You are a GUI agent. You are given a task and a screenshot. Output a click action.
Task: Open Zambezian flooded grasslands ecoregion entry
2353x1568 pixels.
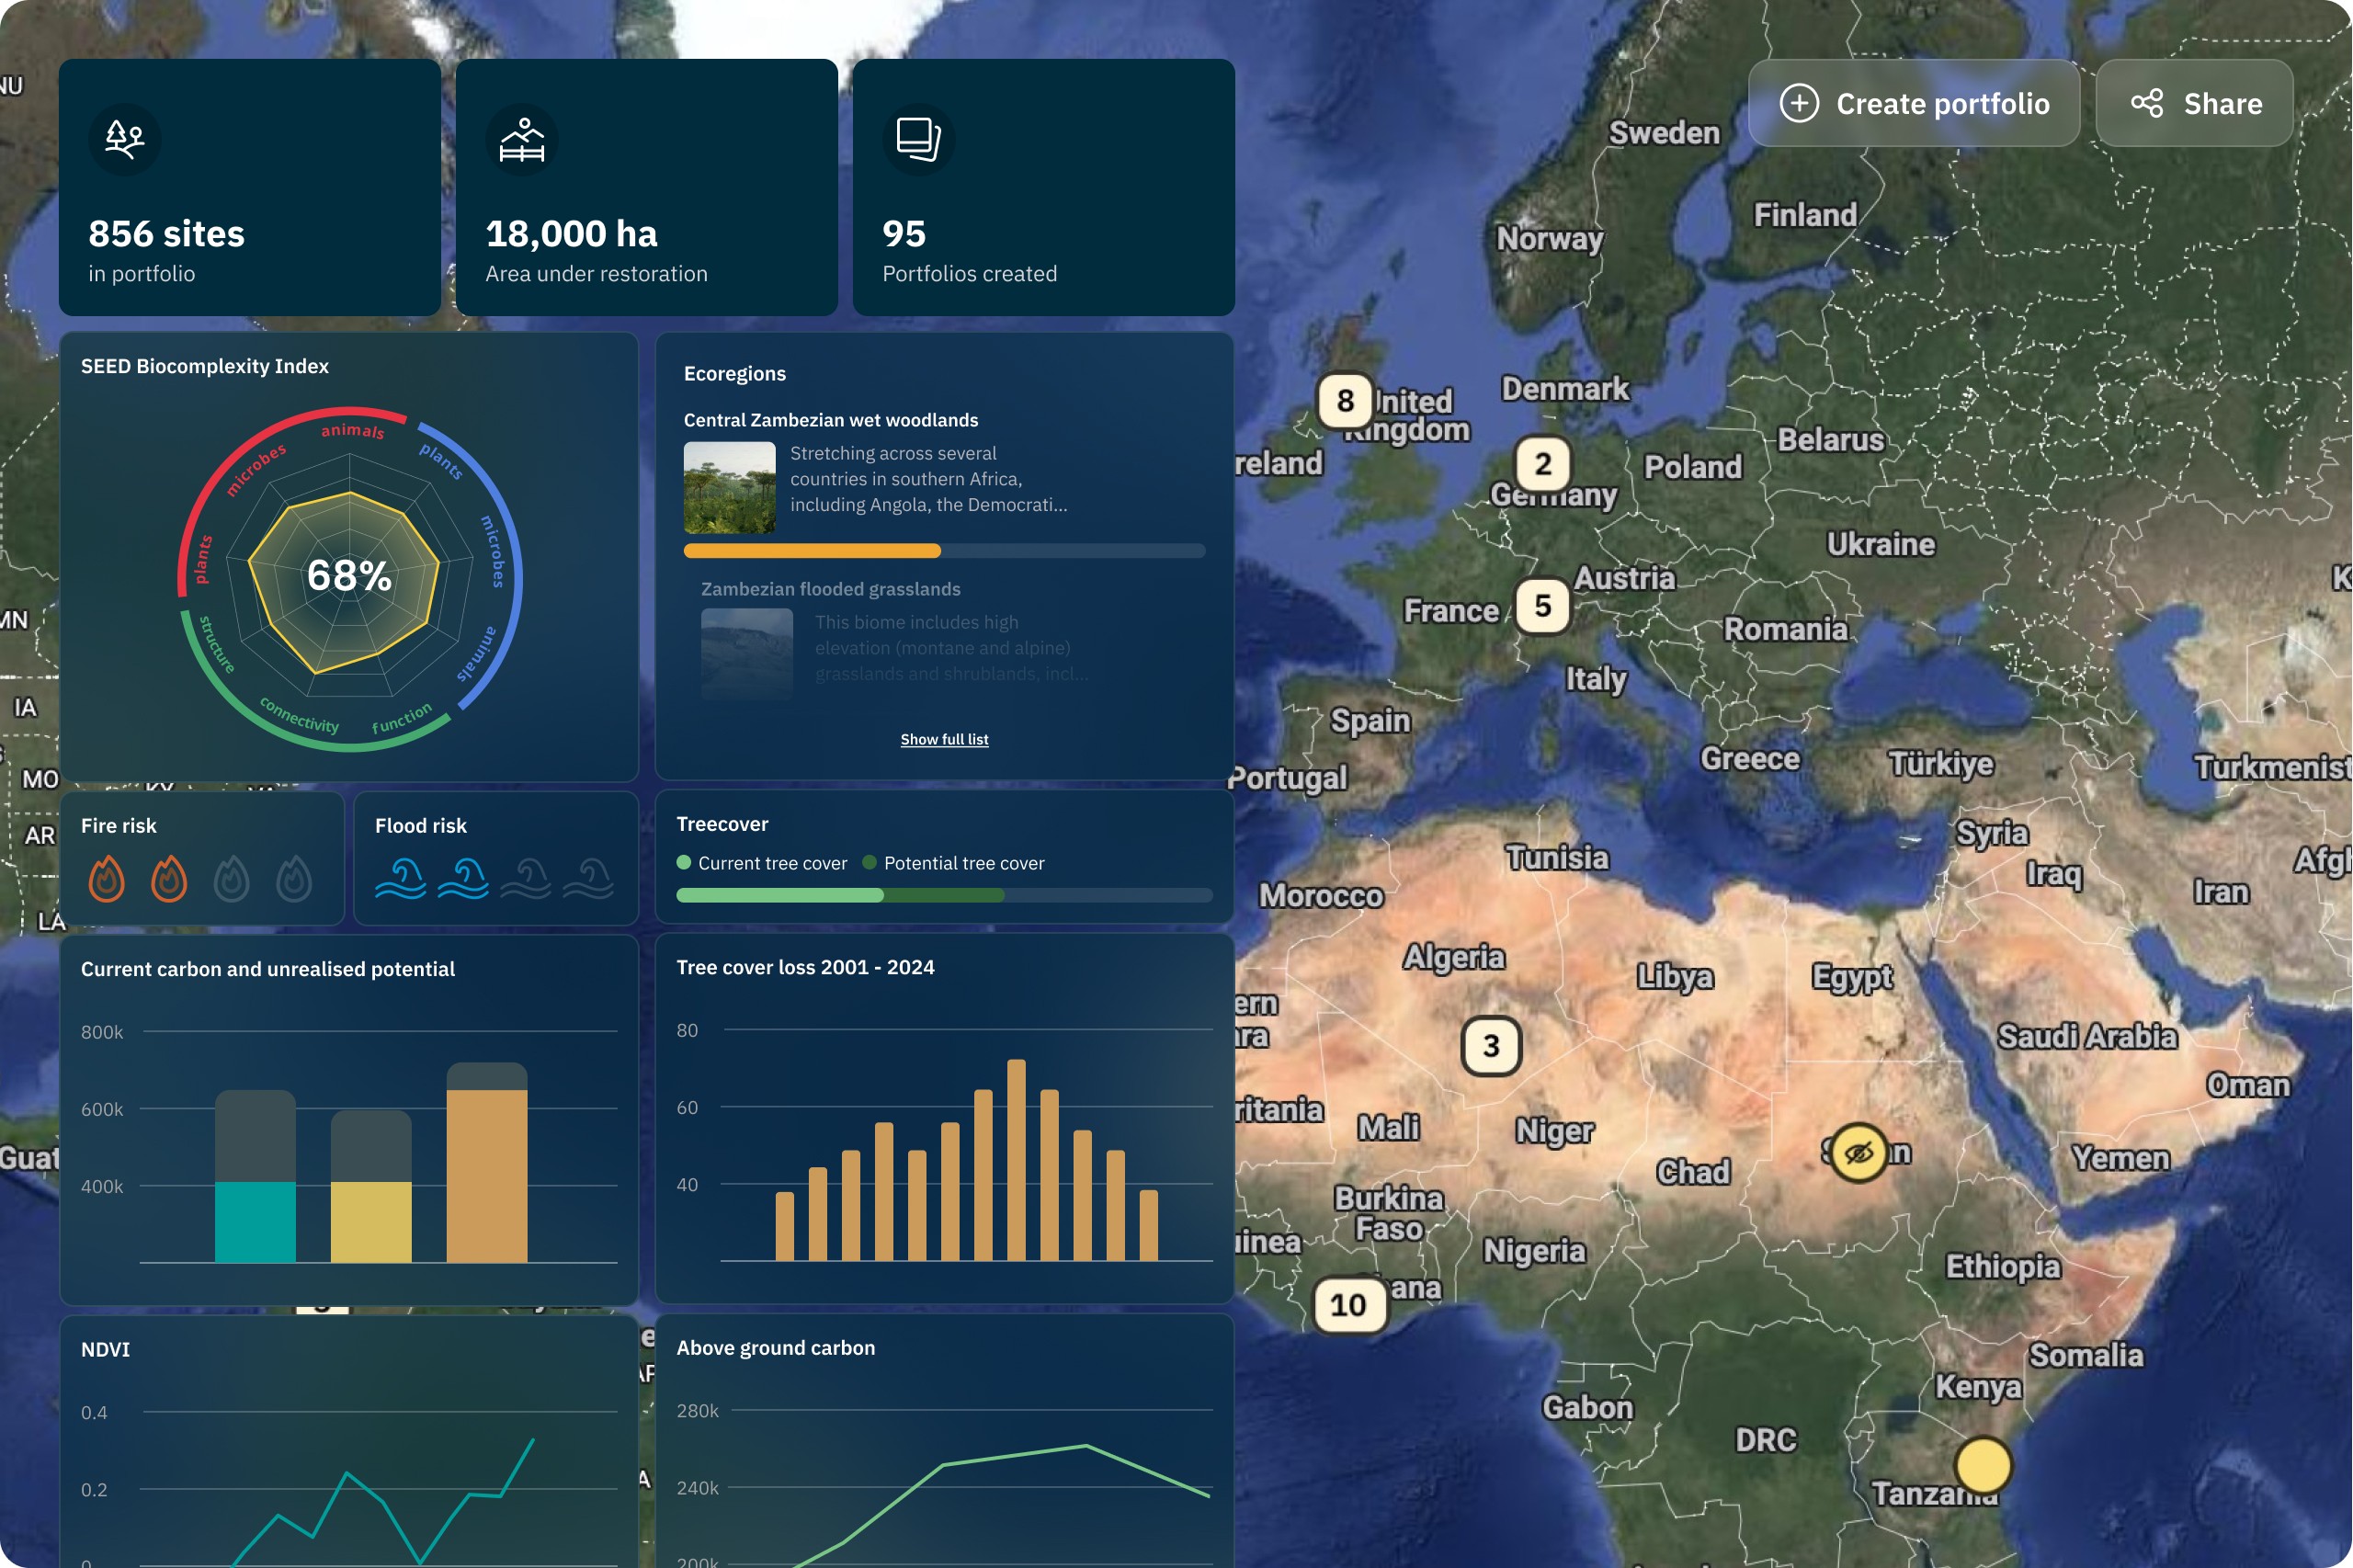tap(830, 589)
